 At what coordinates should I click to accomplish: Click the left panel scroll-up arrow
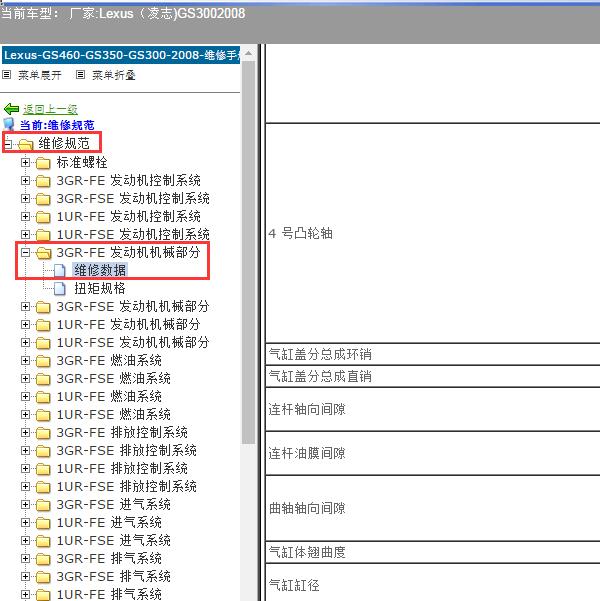point(248,53)
